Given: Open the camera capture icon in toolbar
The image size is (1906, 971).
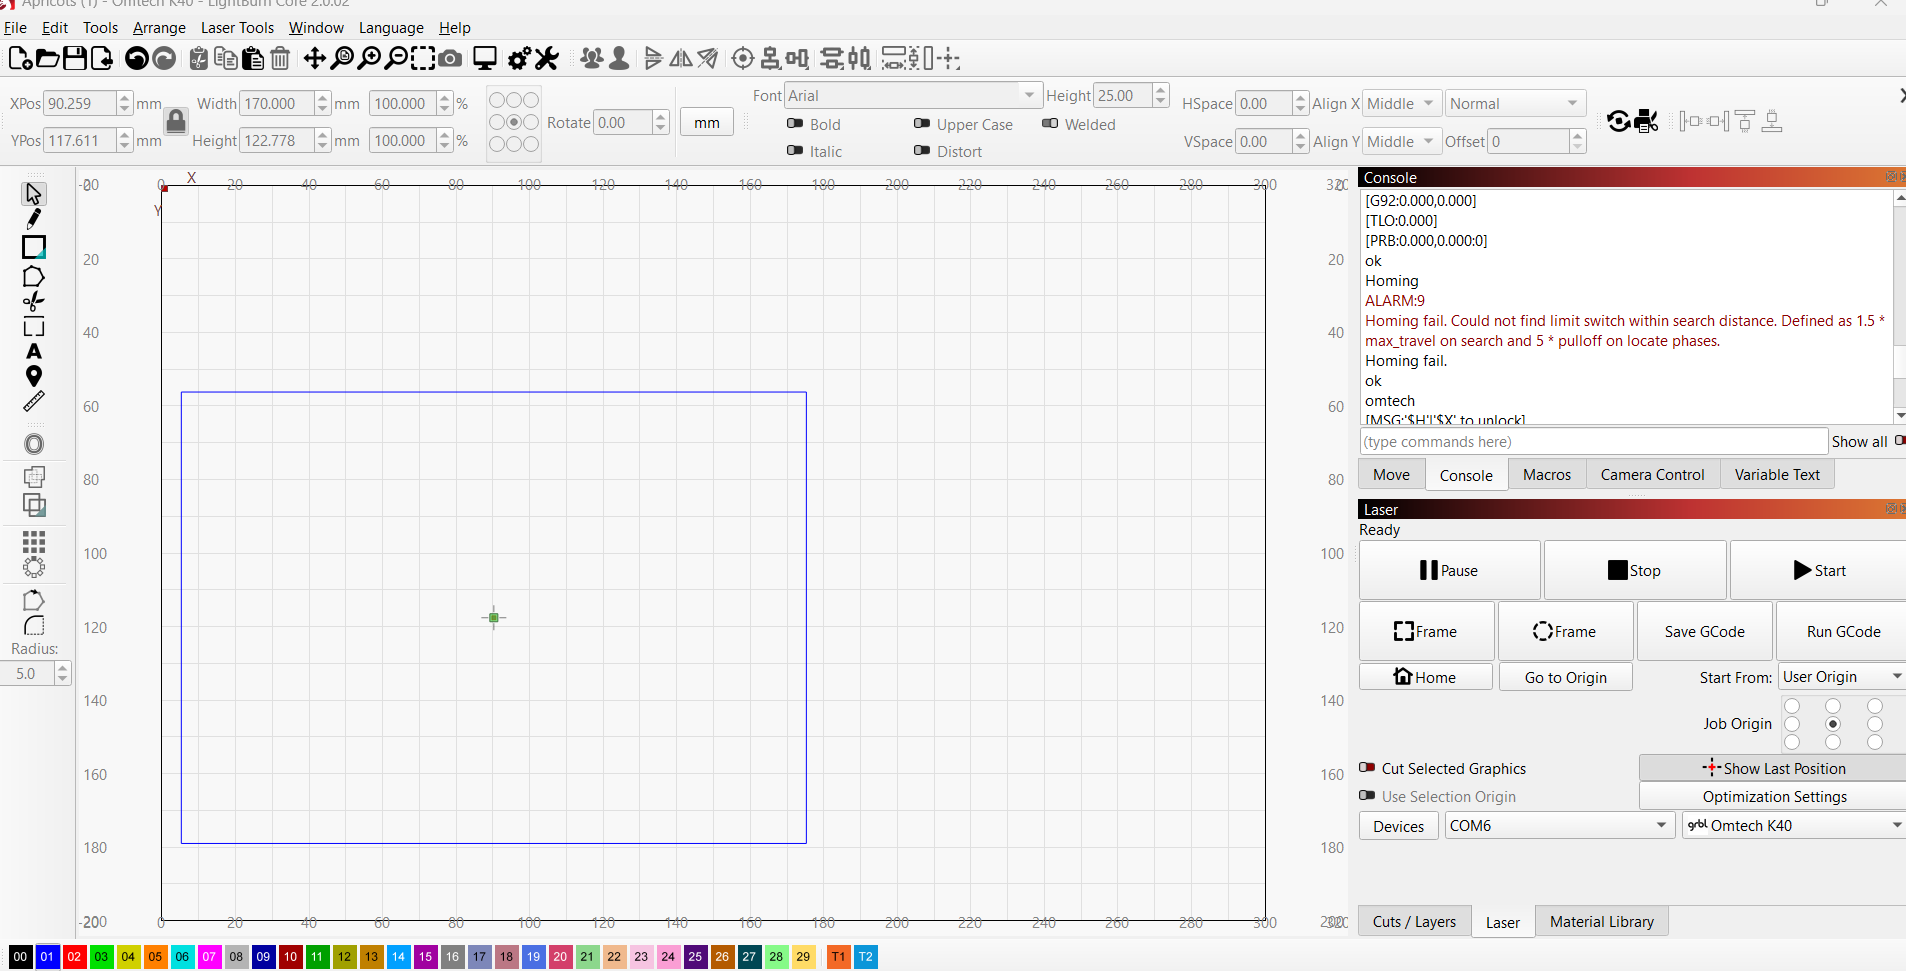Looking at the screenshot, I should coord(451,59).
